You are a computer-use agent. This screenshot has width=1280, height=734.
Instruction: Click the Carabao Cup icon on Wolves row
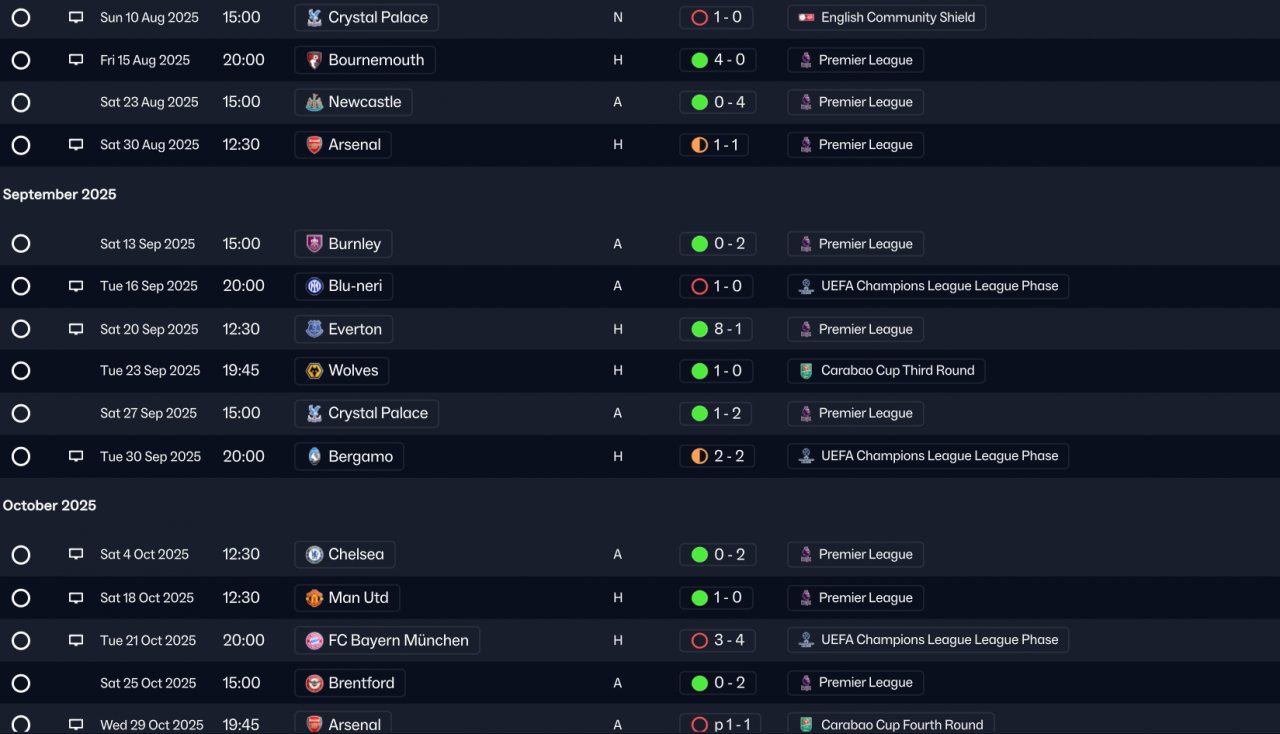tap(806, 371)
